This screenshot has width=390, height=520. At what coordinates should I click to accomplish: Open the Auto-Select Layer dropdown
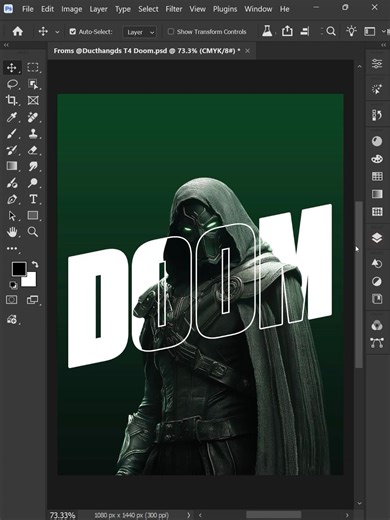140,32
